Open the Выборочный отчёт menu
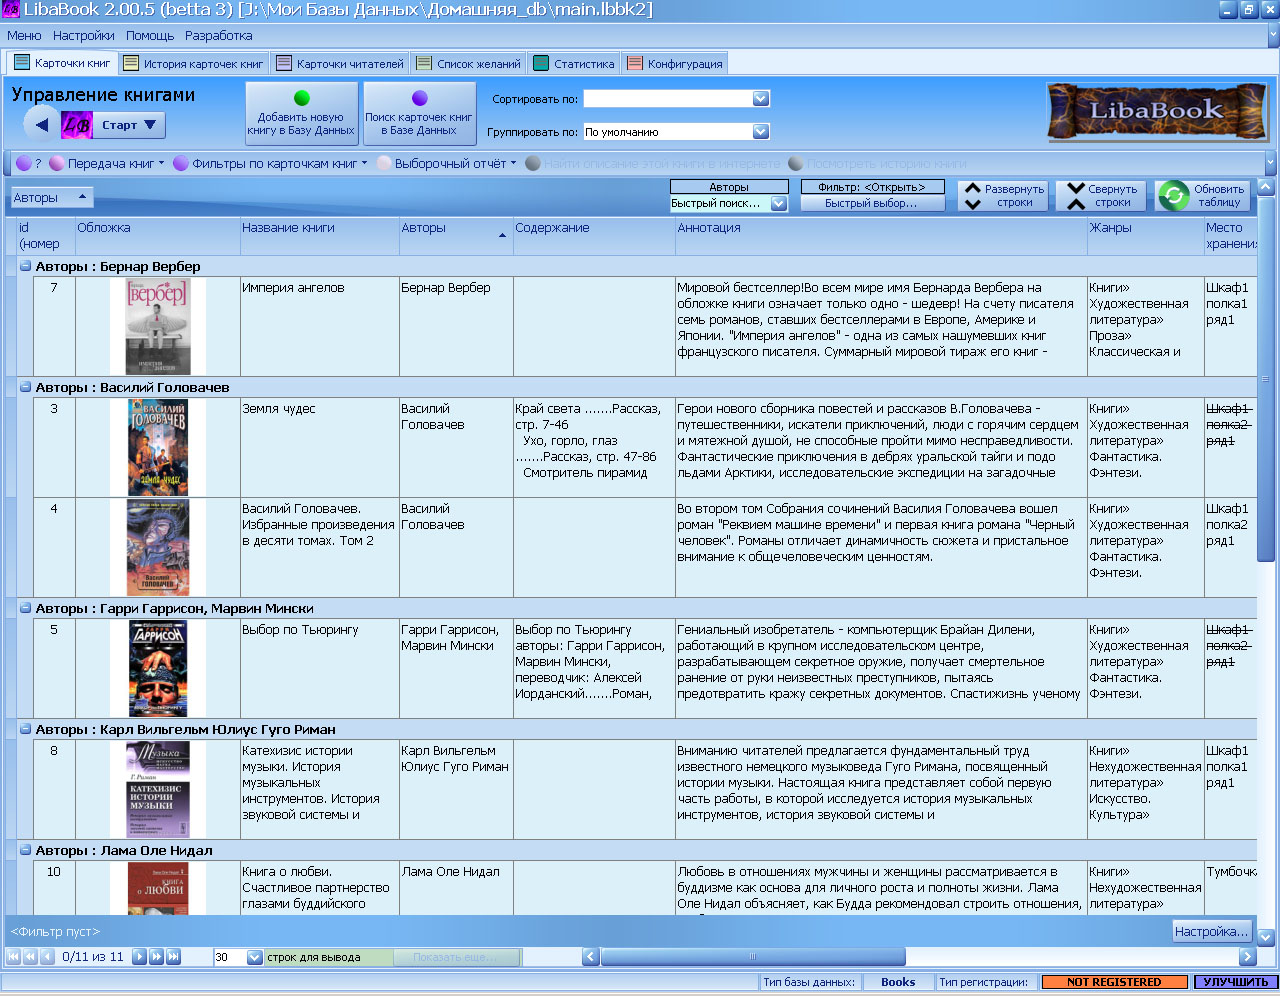The height and width of the screenshot is (996, 1280). [x=447, y=163]
